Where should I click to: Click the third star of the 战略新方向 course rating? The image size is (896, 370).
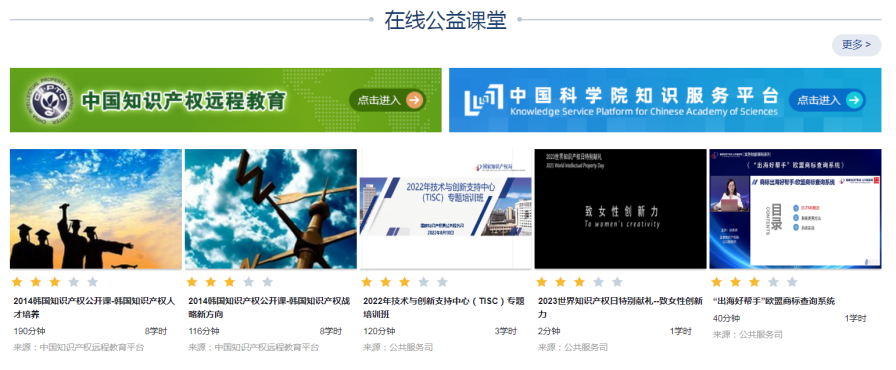[x=230, y=282]
